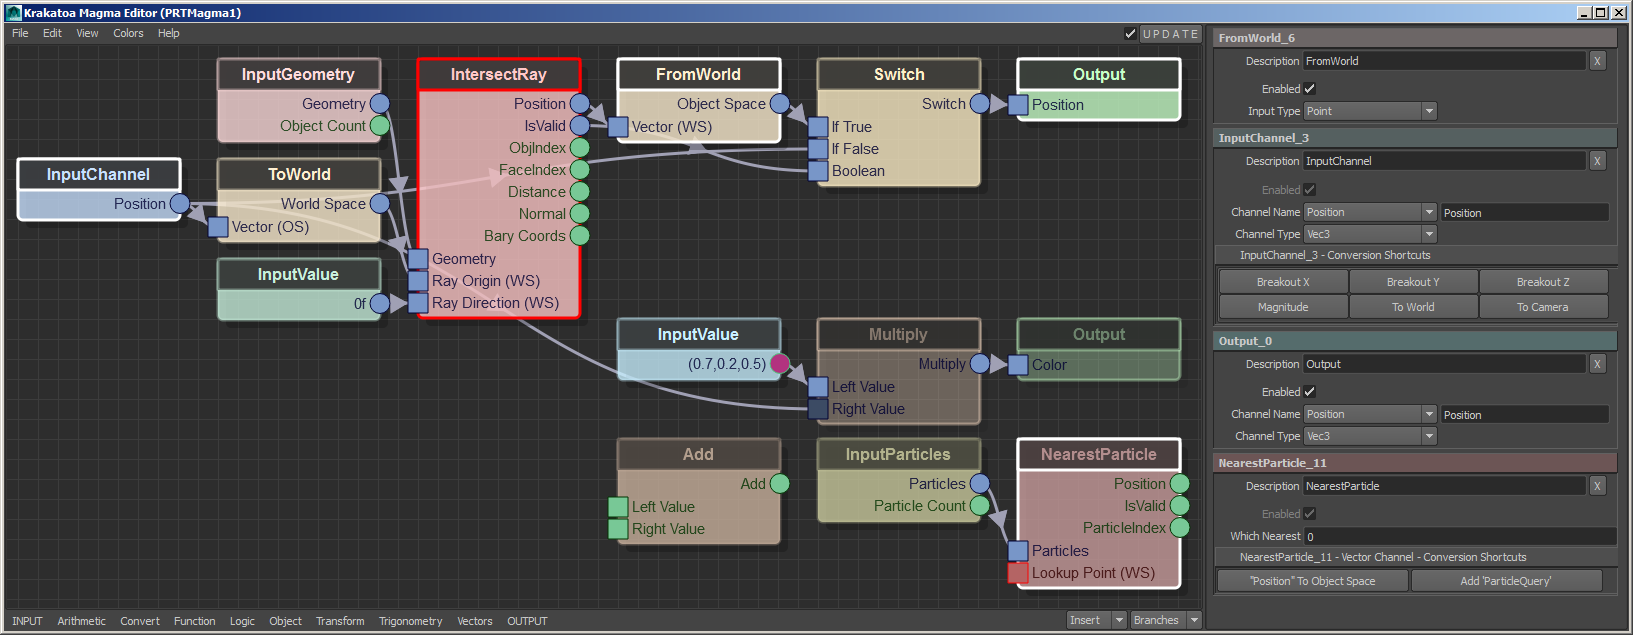Screen dimensions: 1633x635
Task: Switch to the Arithmetic node category
Action: [81, 621]
